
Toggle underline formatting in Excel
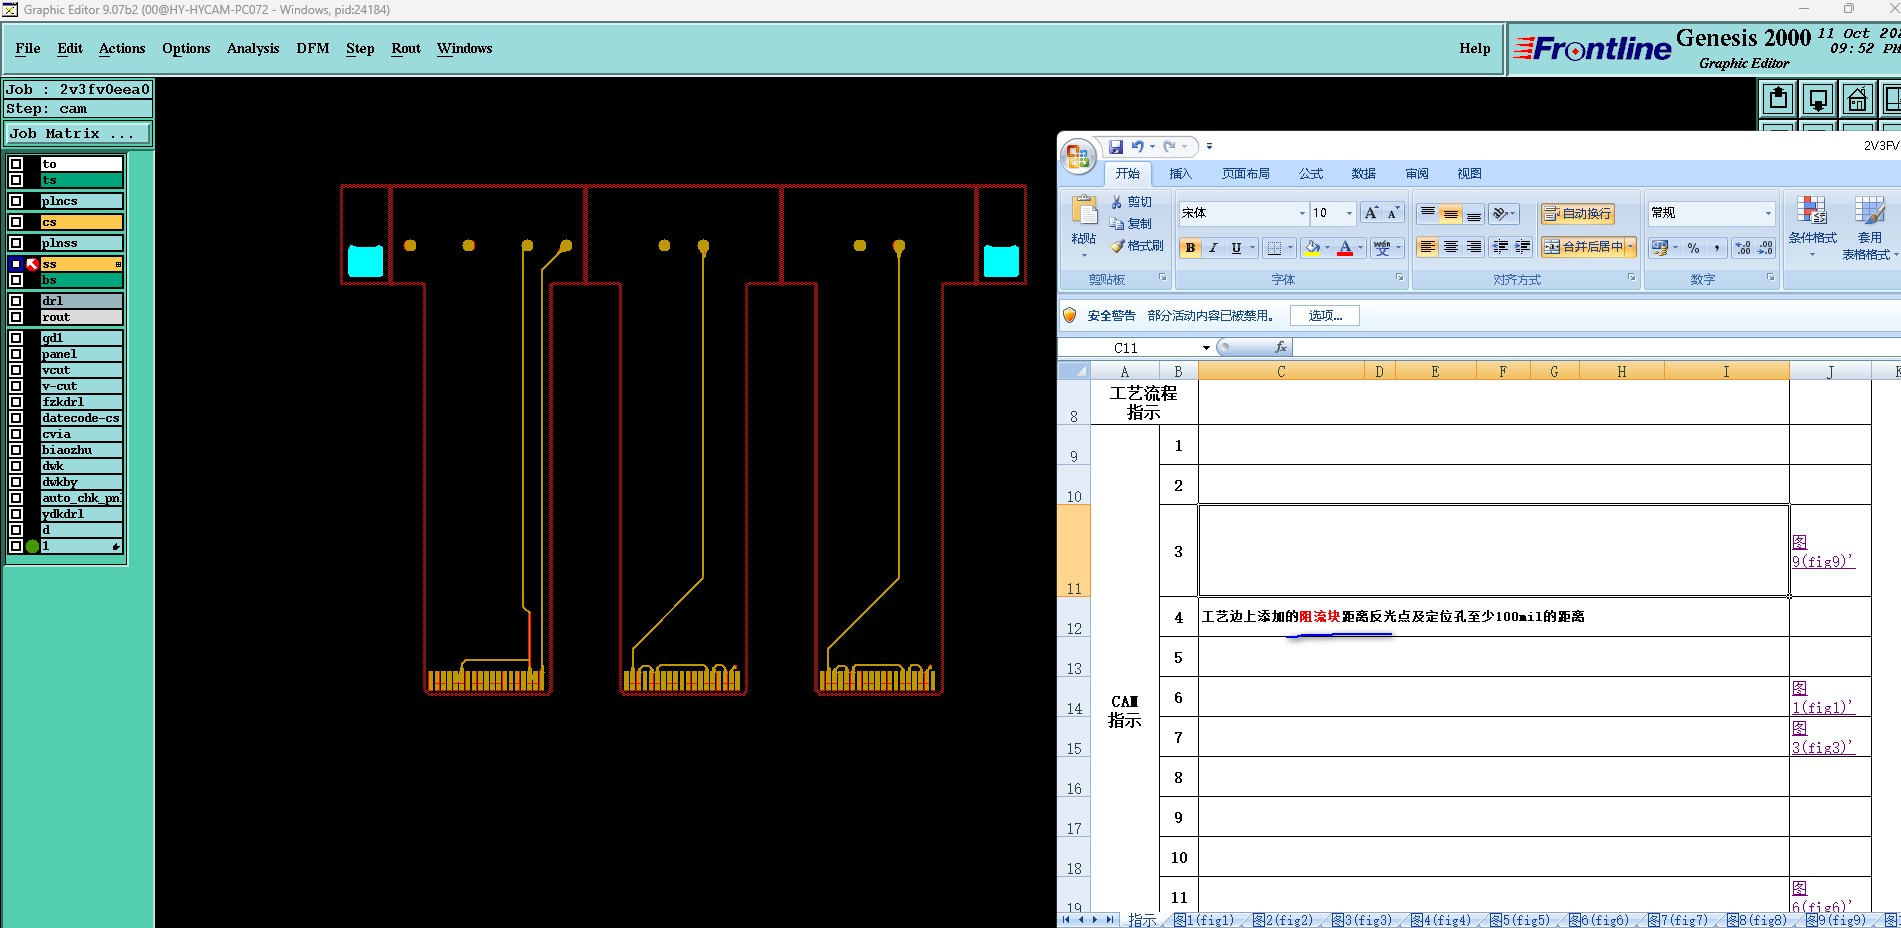[x=1236, y=248]
